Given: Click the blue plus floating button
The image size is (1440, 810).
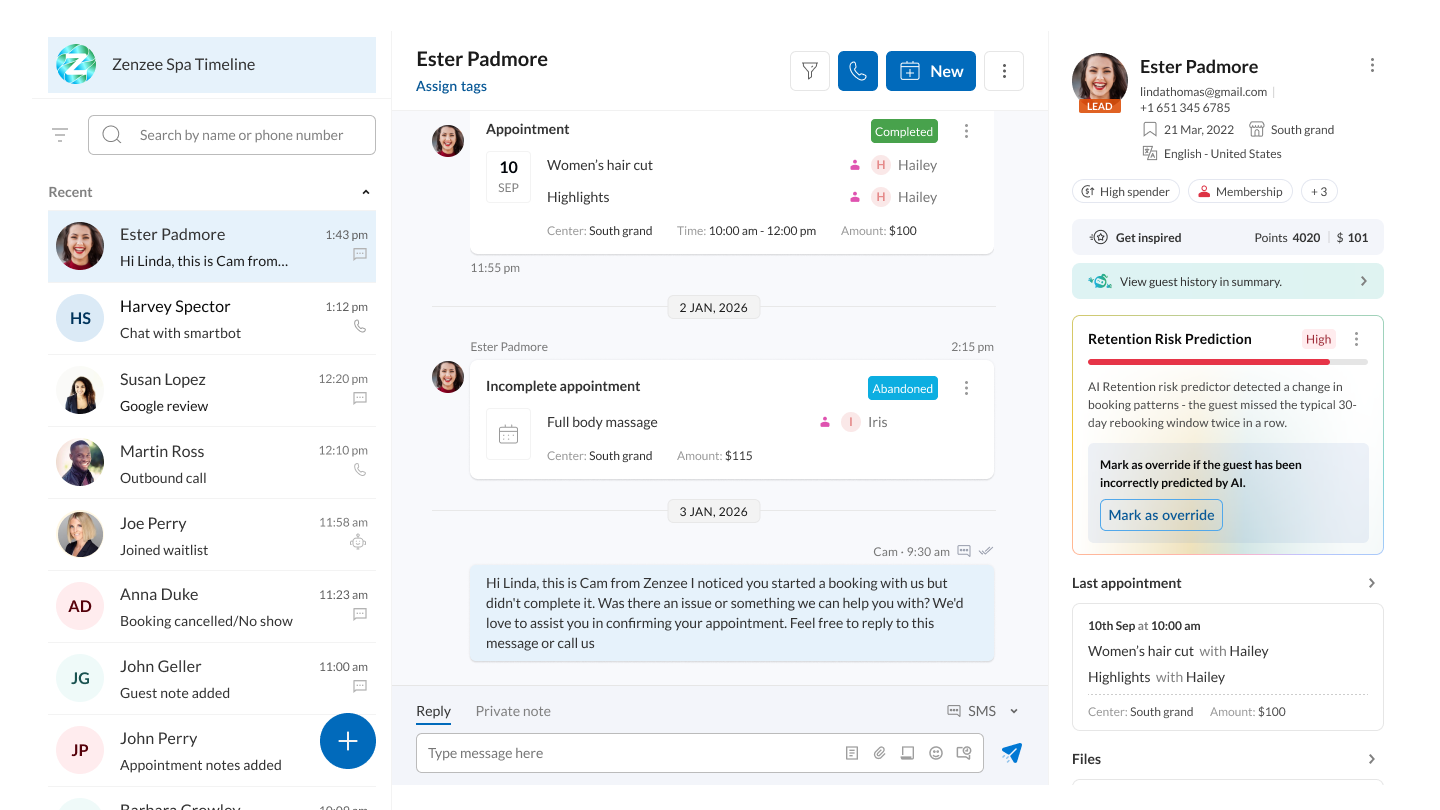Looking at the screenshot, I should pyautogui.click(x=347, y=741).
